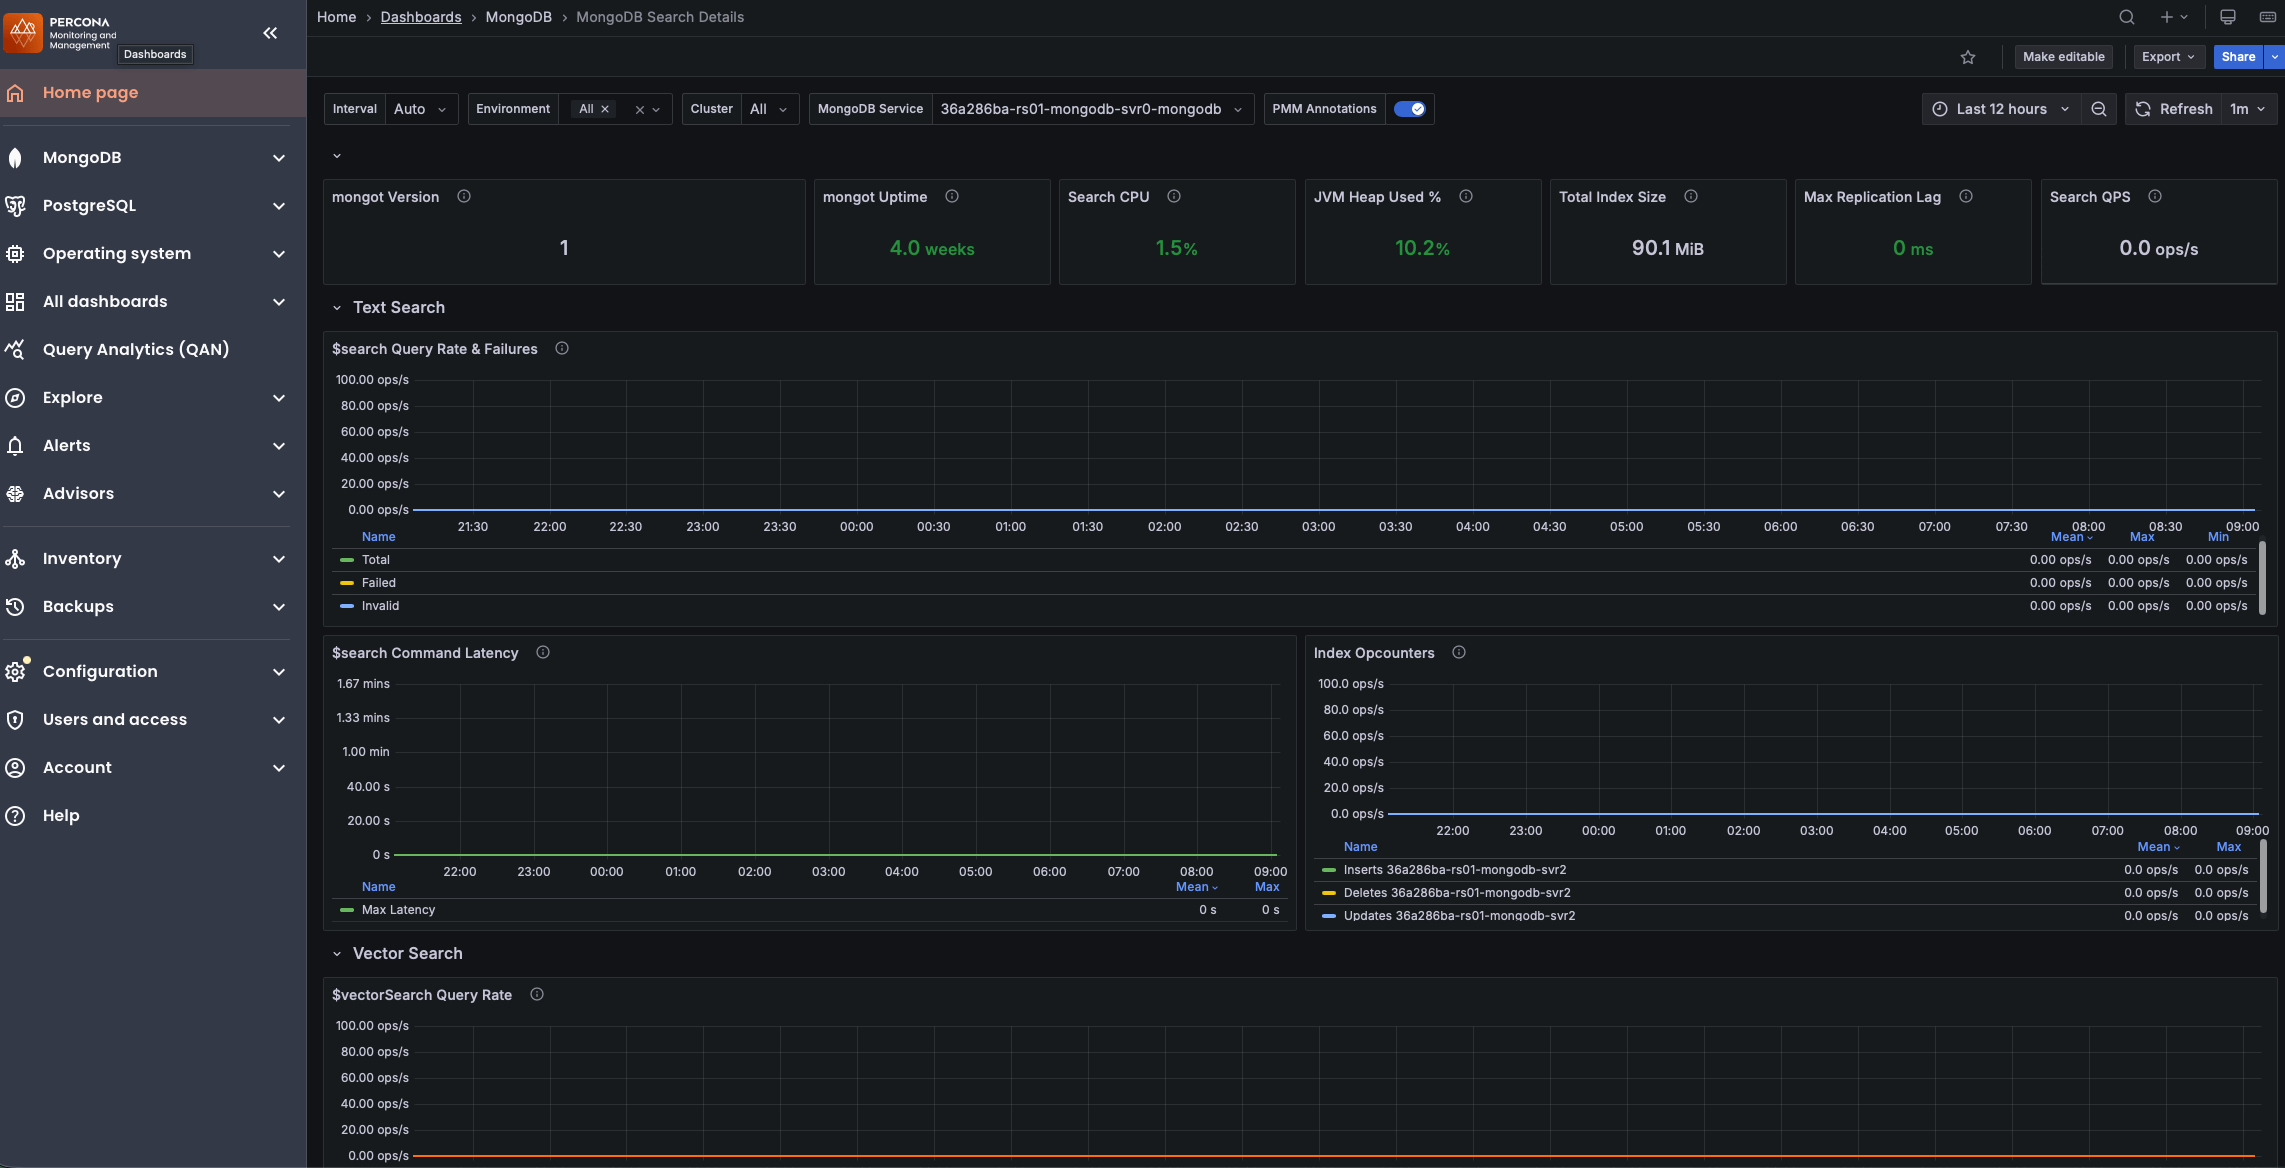
Task: Go to Home in breadcrumb
Action: coord(336,17)
